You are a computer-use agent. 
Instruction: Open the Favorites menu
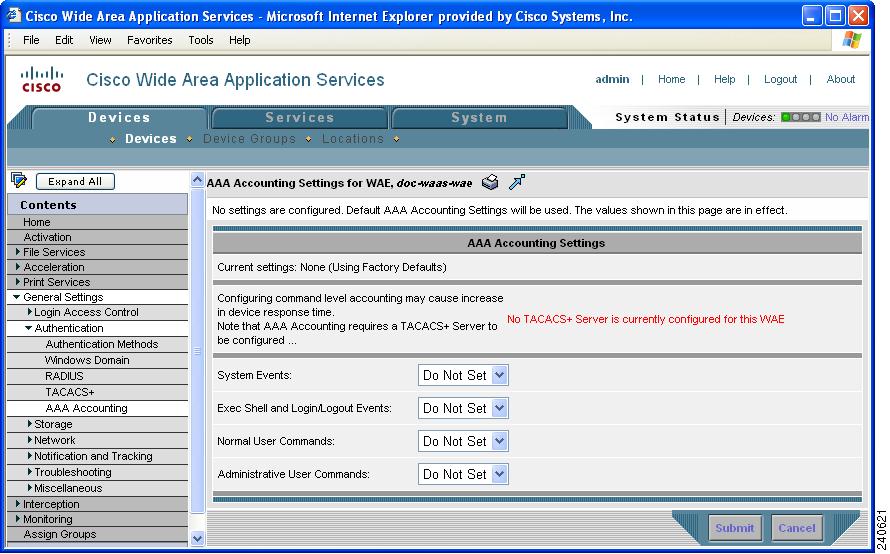coord(149,40)
